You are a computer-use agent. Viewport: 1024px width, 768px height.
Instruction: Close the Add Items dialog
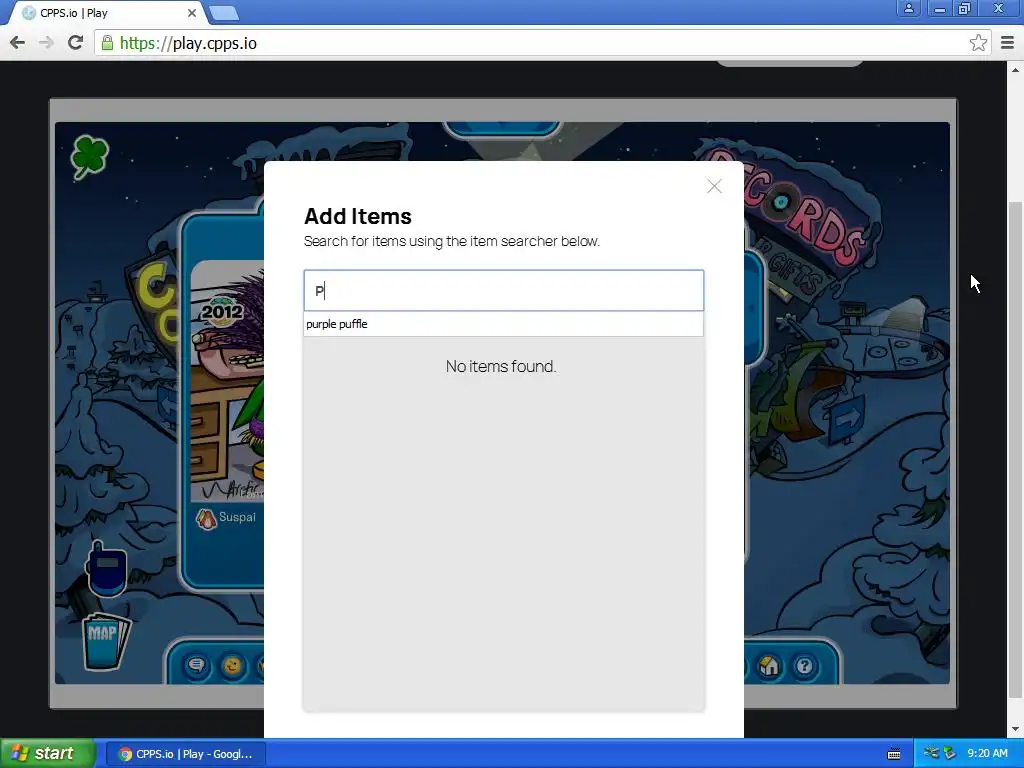tap(714, 186)
